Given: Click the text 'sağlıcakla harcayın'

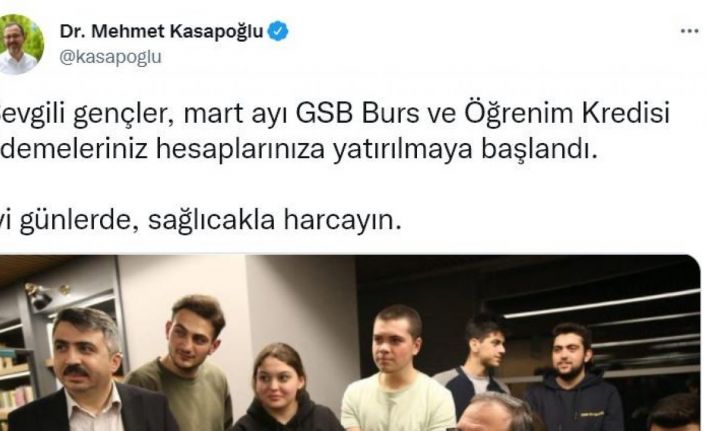Looking at the screenshot, I should point(274,220).
